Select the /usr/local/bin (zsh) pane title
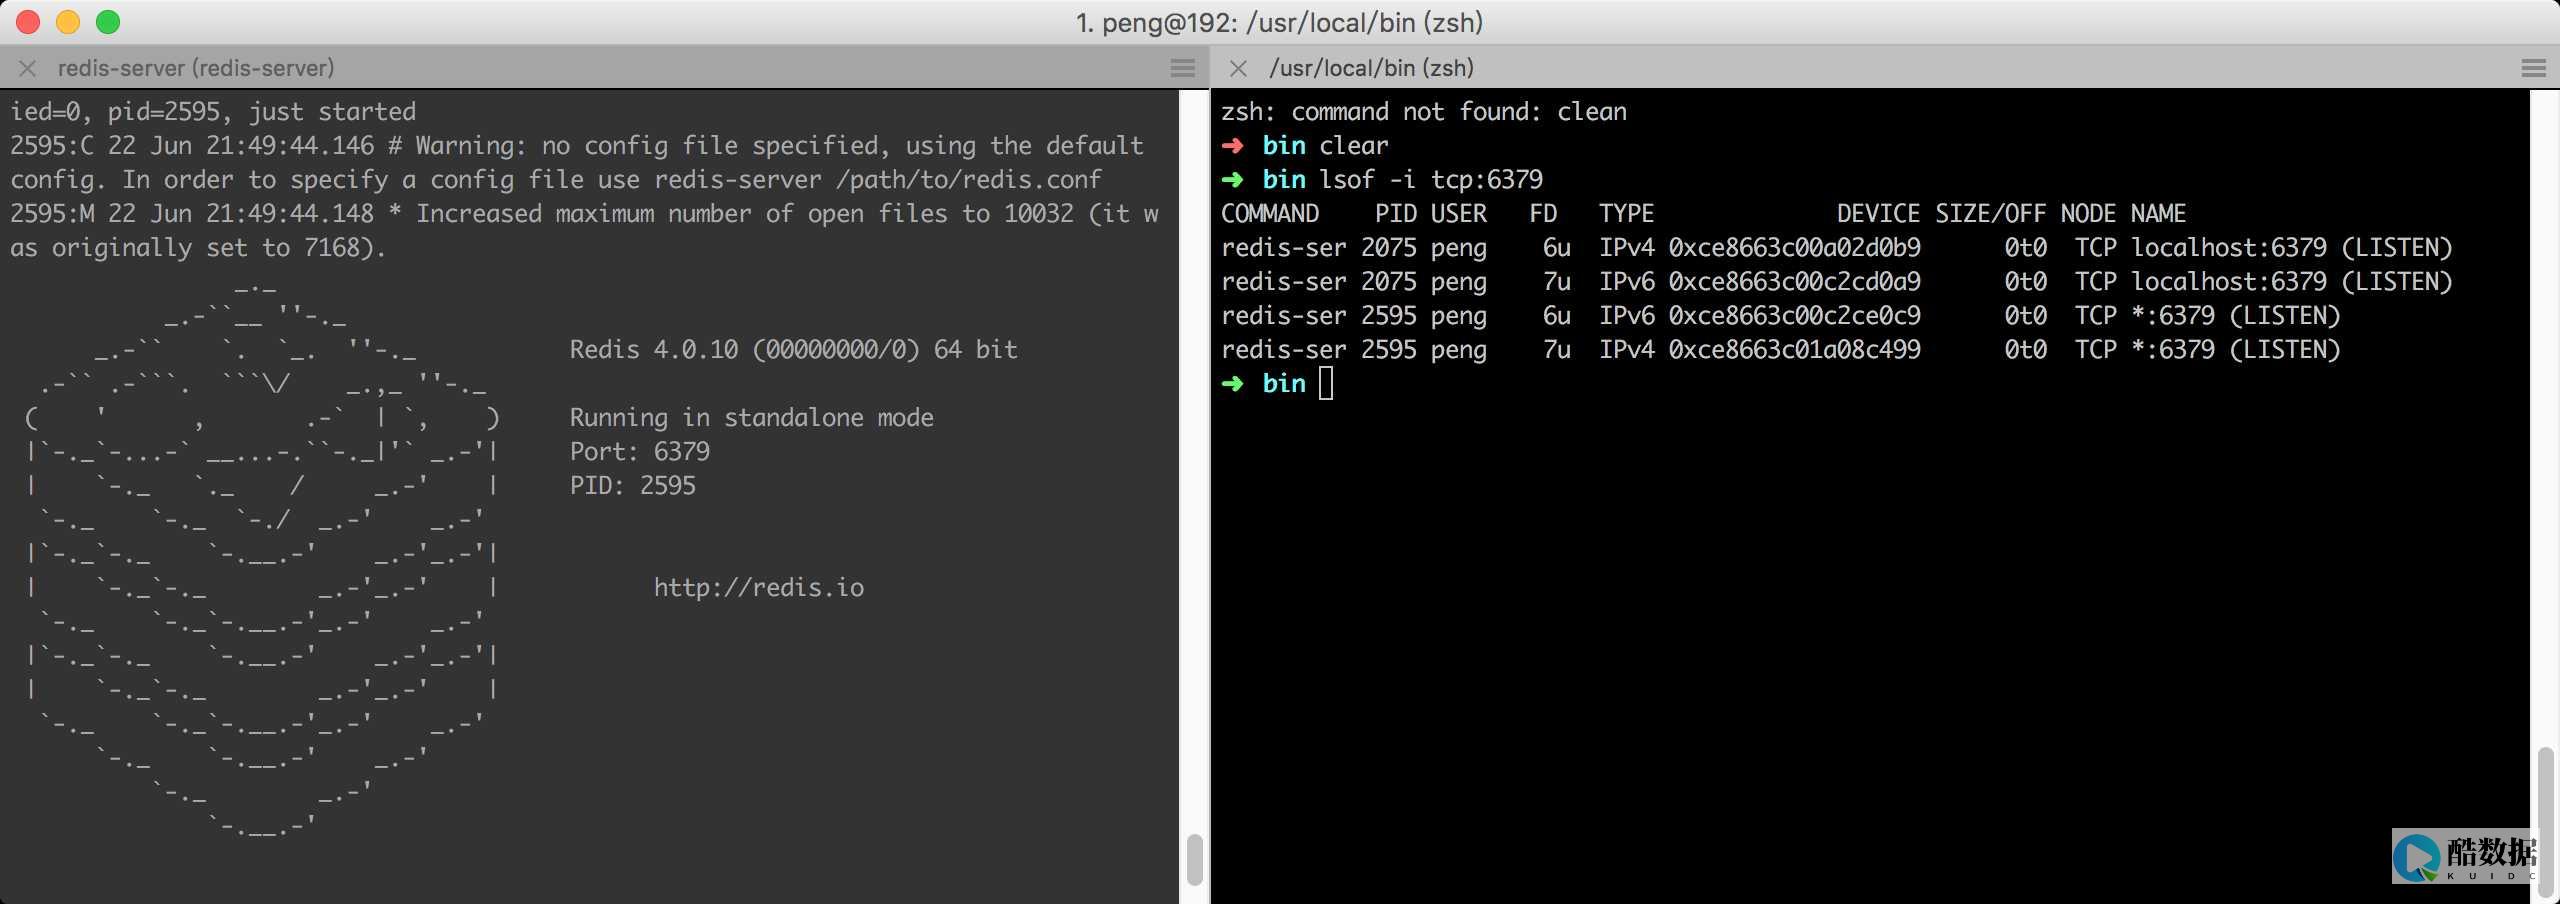Screen dimensions: 2560x904 coord(1371,68)
